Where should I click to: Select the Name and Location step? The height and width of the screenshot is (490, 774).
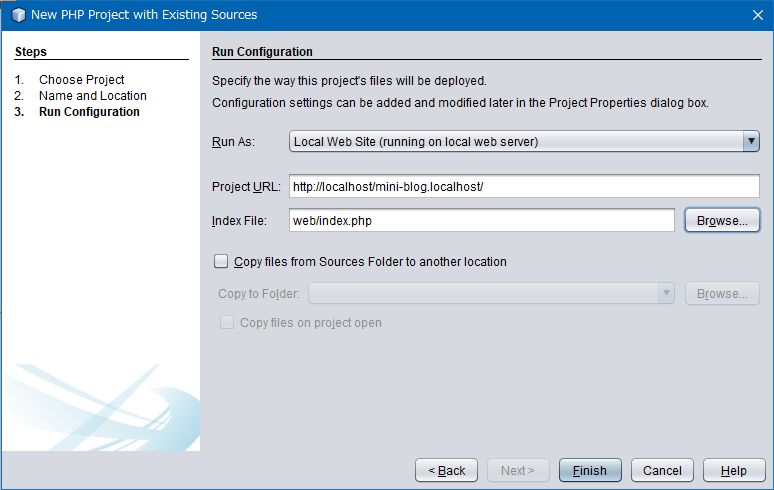(x=93, y=96)
